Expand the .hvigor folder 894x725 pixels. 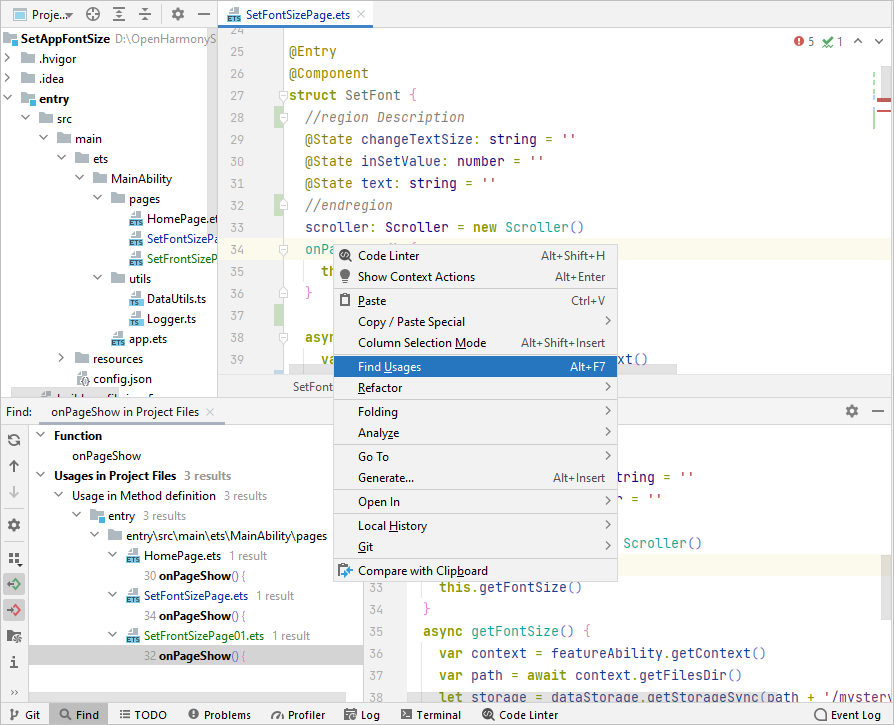click(8, 59)
